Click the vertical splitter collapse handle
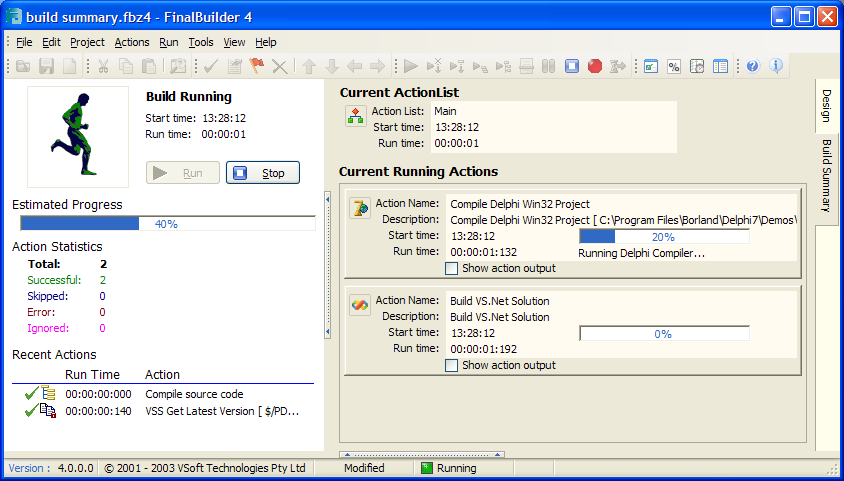The image size is (844, 481). [327, 266]
